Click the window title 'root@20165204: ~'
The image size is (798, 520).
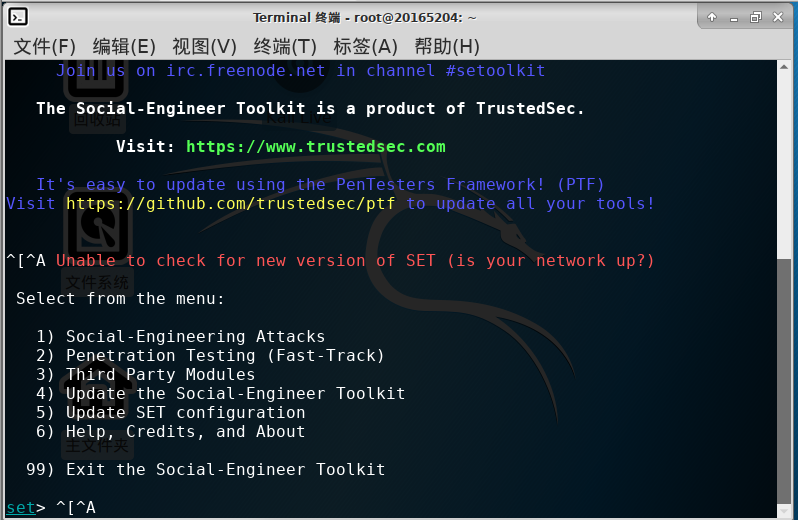click(x=415, y=17)
